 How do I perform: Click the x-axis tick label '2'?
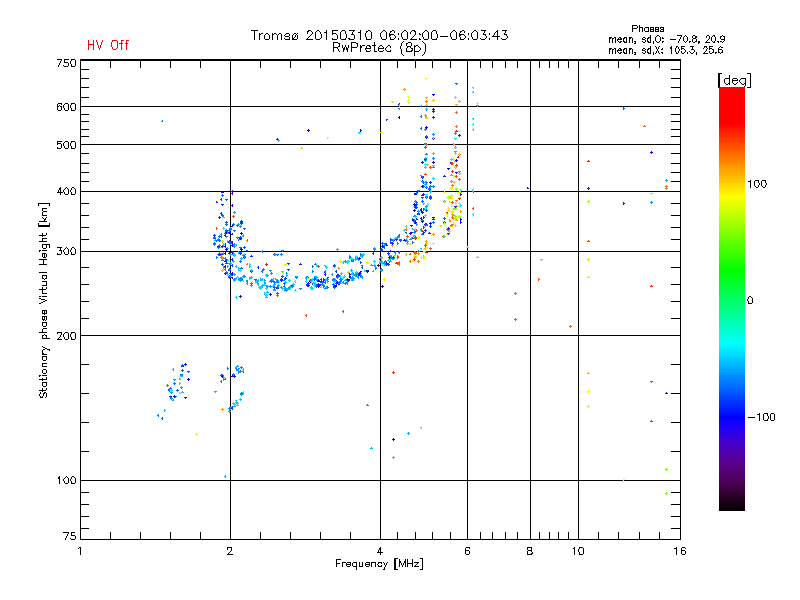pyautogui.click(x=230, y=551)
